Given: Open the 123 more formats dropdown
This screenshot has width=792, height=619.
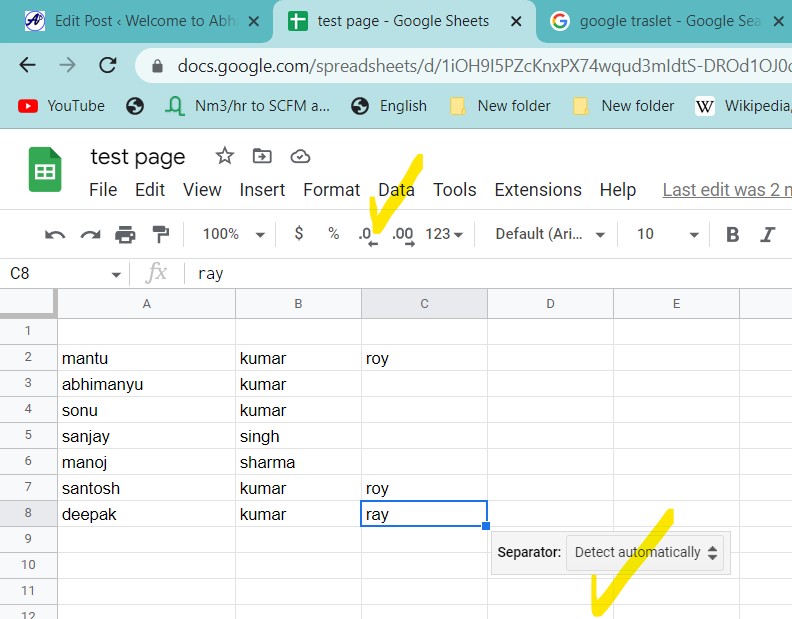Looking at the screenshot, I should coord(444,234).
